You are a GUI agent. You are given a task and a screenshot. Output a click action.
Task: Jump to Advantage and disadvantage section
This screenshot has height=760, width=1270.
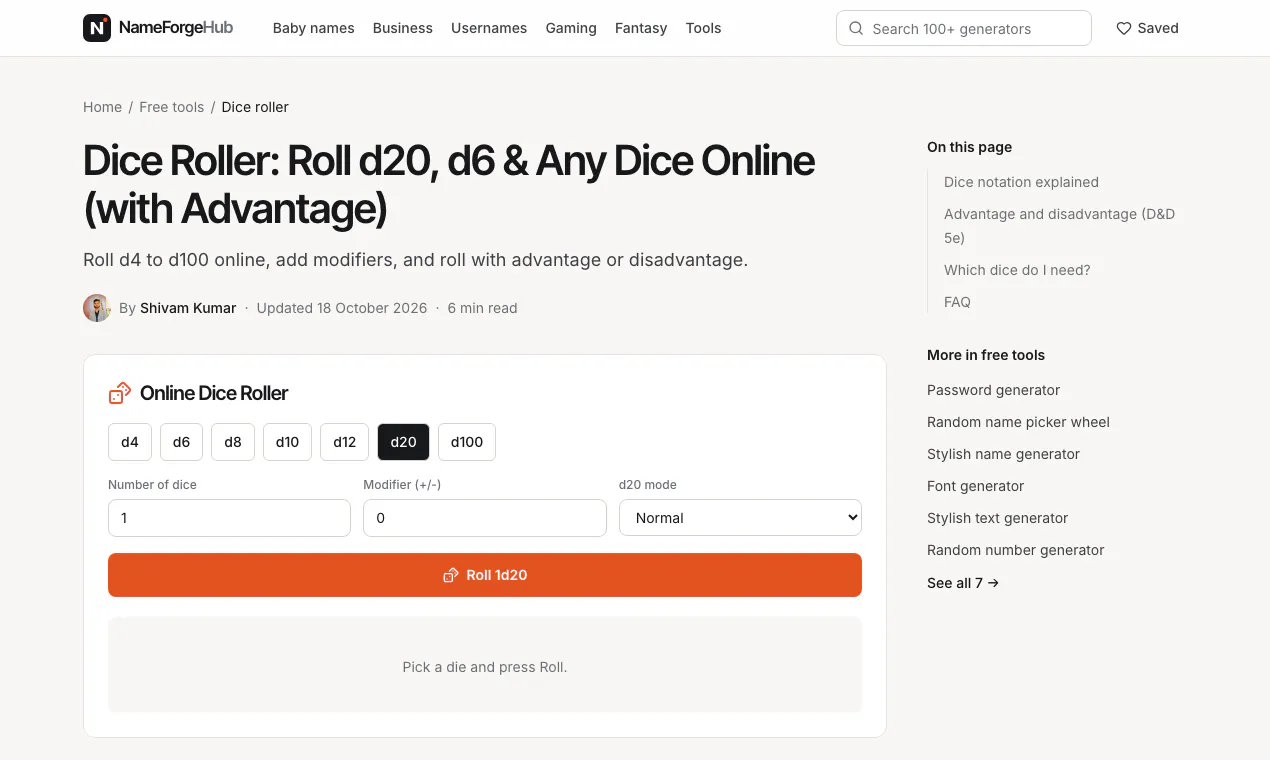click(1059, 226)
